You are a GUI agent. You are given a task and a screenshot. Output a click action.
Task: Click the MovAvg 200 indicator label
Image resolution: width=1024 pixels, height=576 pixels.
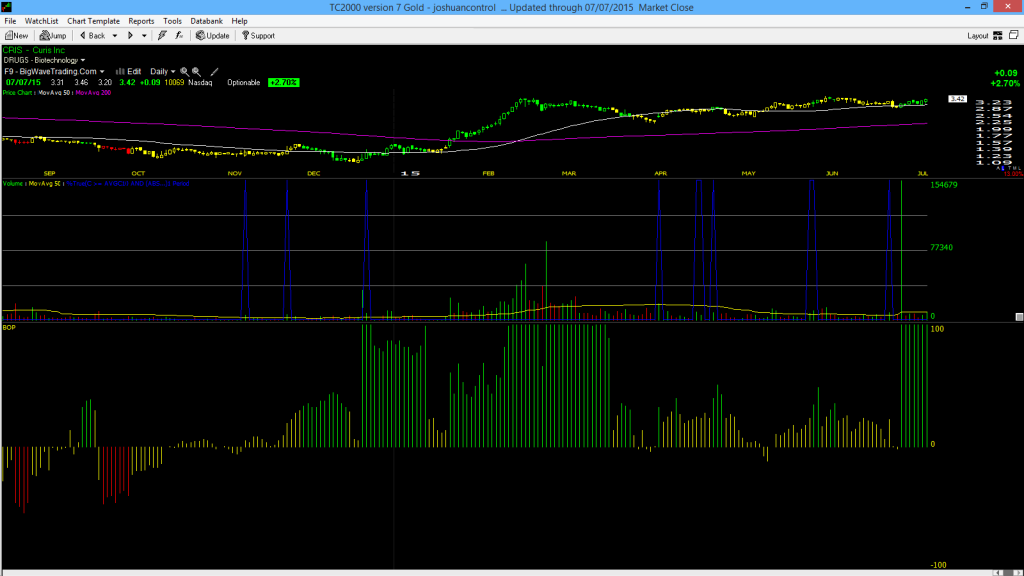coord(93,93)
